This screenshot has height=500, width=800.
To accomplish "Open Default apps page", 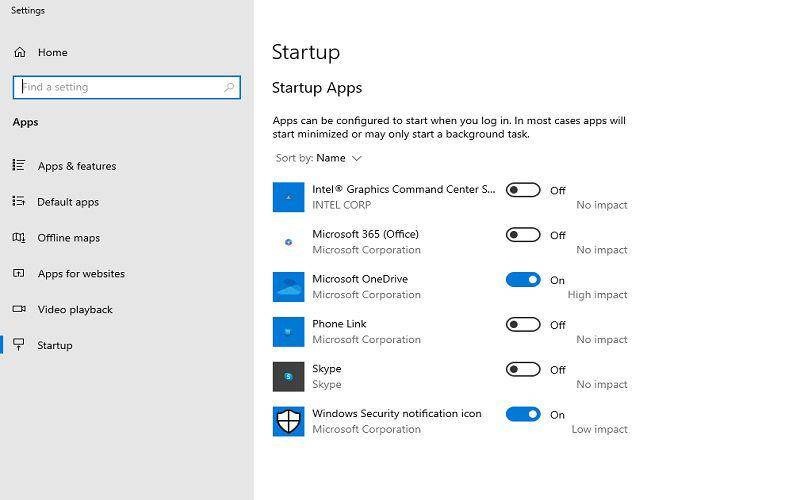I will coord(68,202).
